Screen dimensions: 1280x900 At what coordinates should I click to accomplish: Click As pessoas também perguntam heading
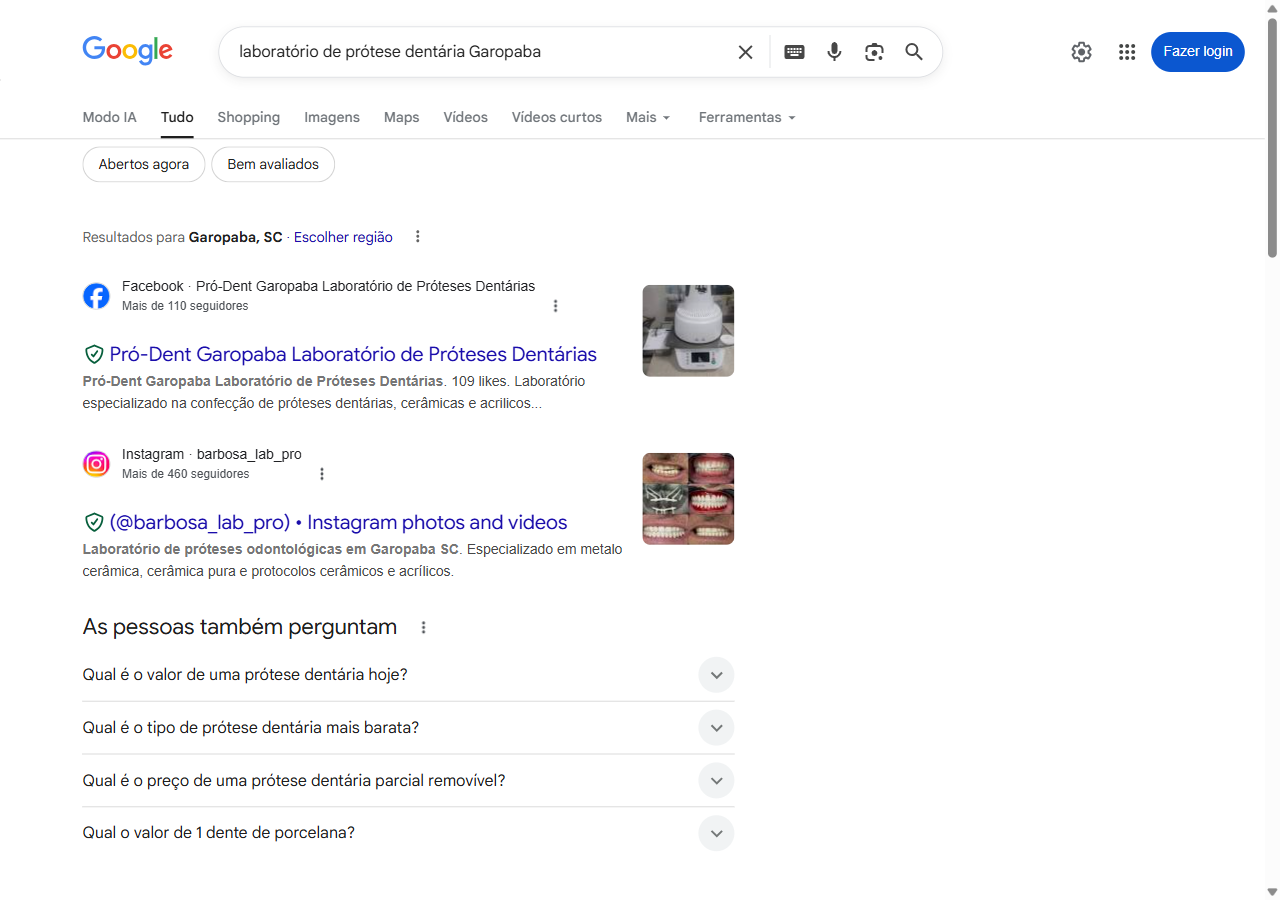click(x=240, y=627)
